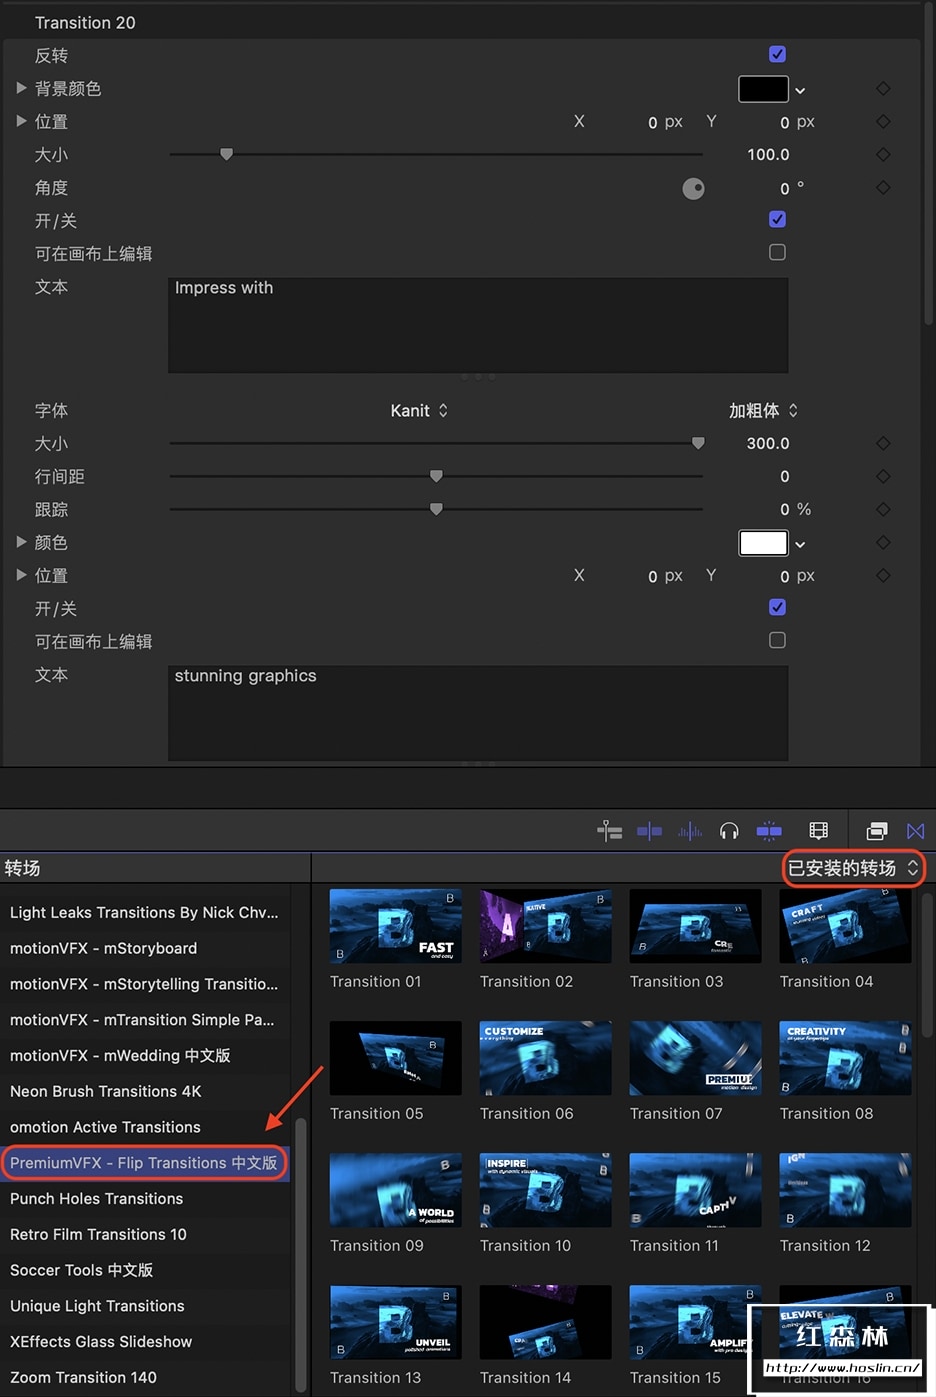
Task: Select Transition 14 thumbnail
Action: 546,1322
